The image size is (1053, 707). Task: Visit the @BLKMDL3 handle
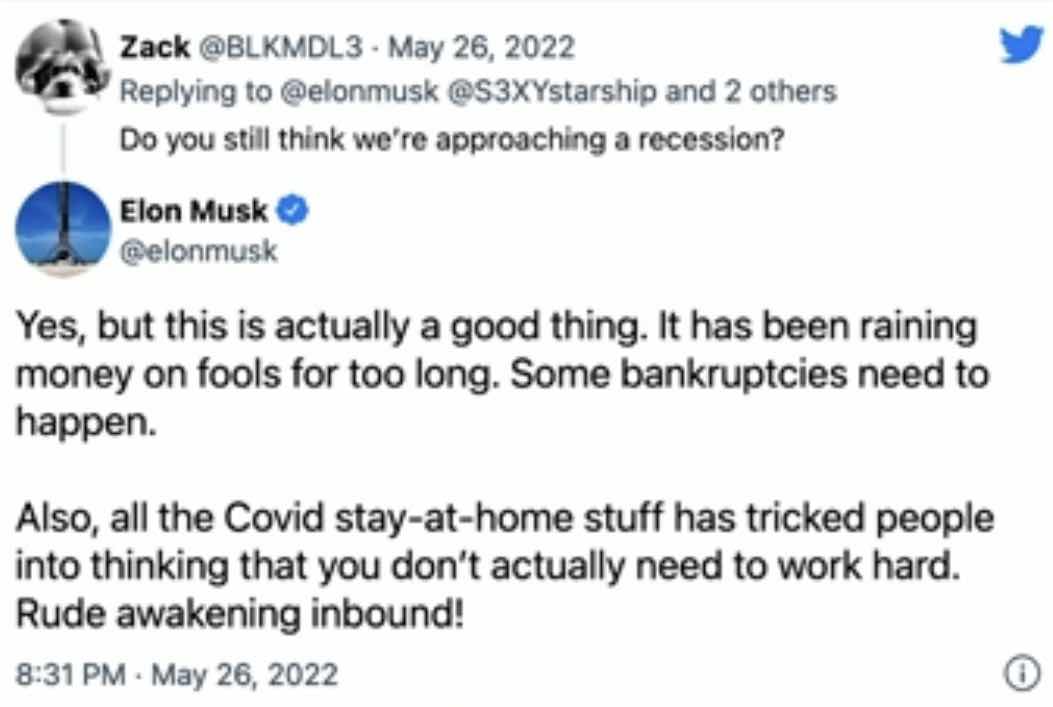[x=279, y=47]
